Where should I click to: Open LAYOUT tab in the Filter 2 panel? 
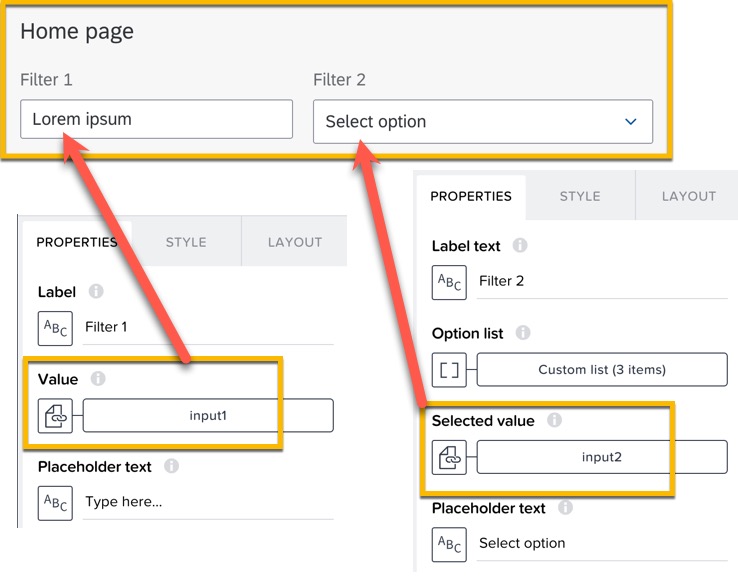(x=688, y=196)
